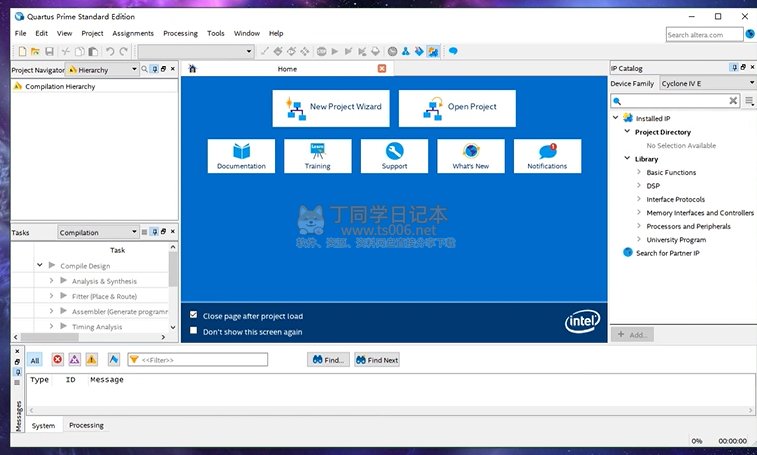This screenshot has height=455, width=757.
Task: Open the Notifications icon tile
Action: pyautogui.click(x=547, y=151)
